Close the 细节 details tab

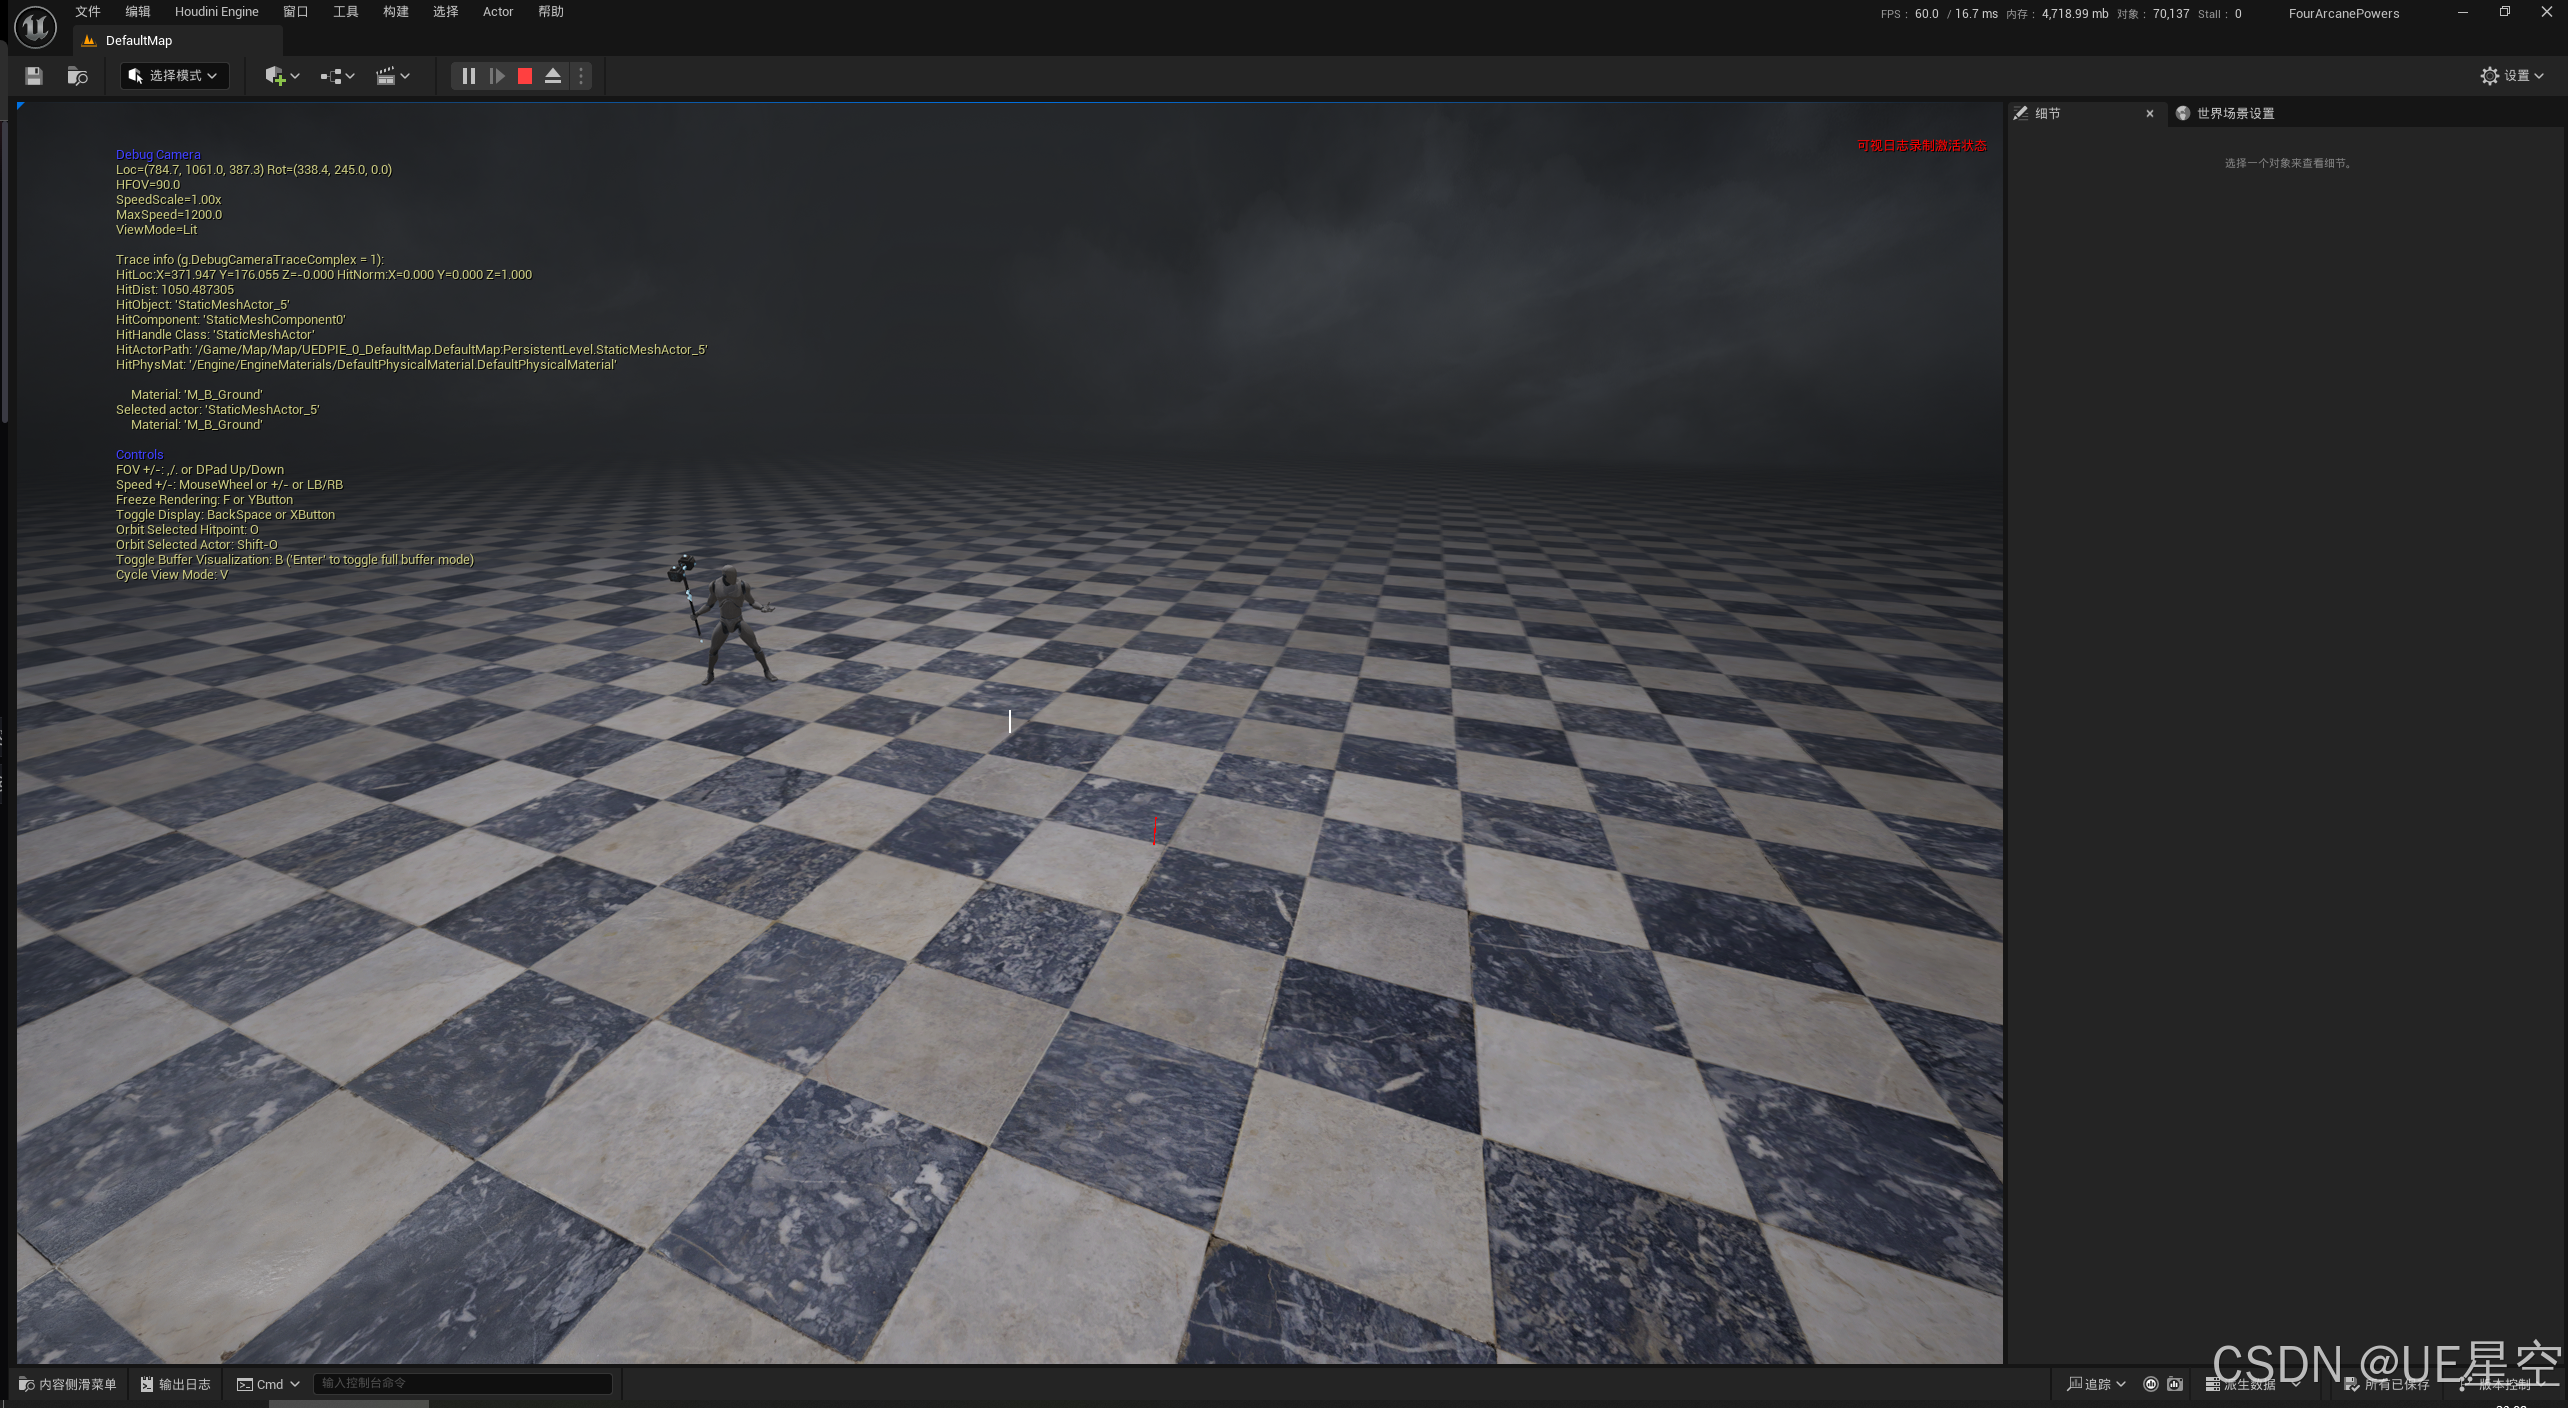pos(2150,113)
